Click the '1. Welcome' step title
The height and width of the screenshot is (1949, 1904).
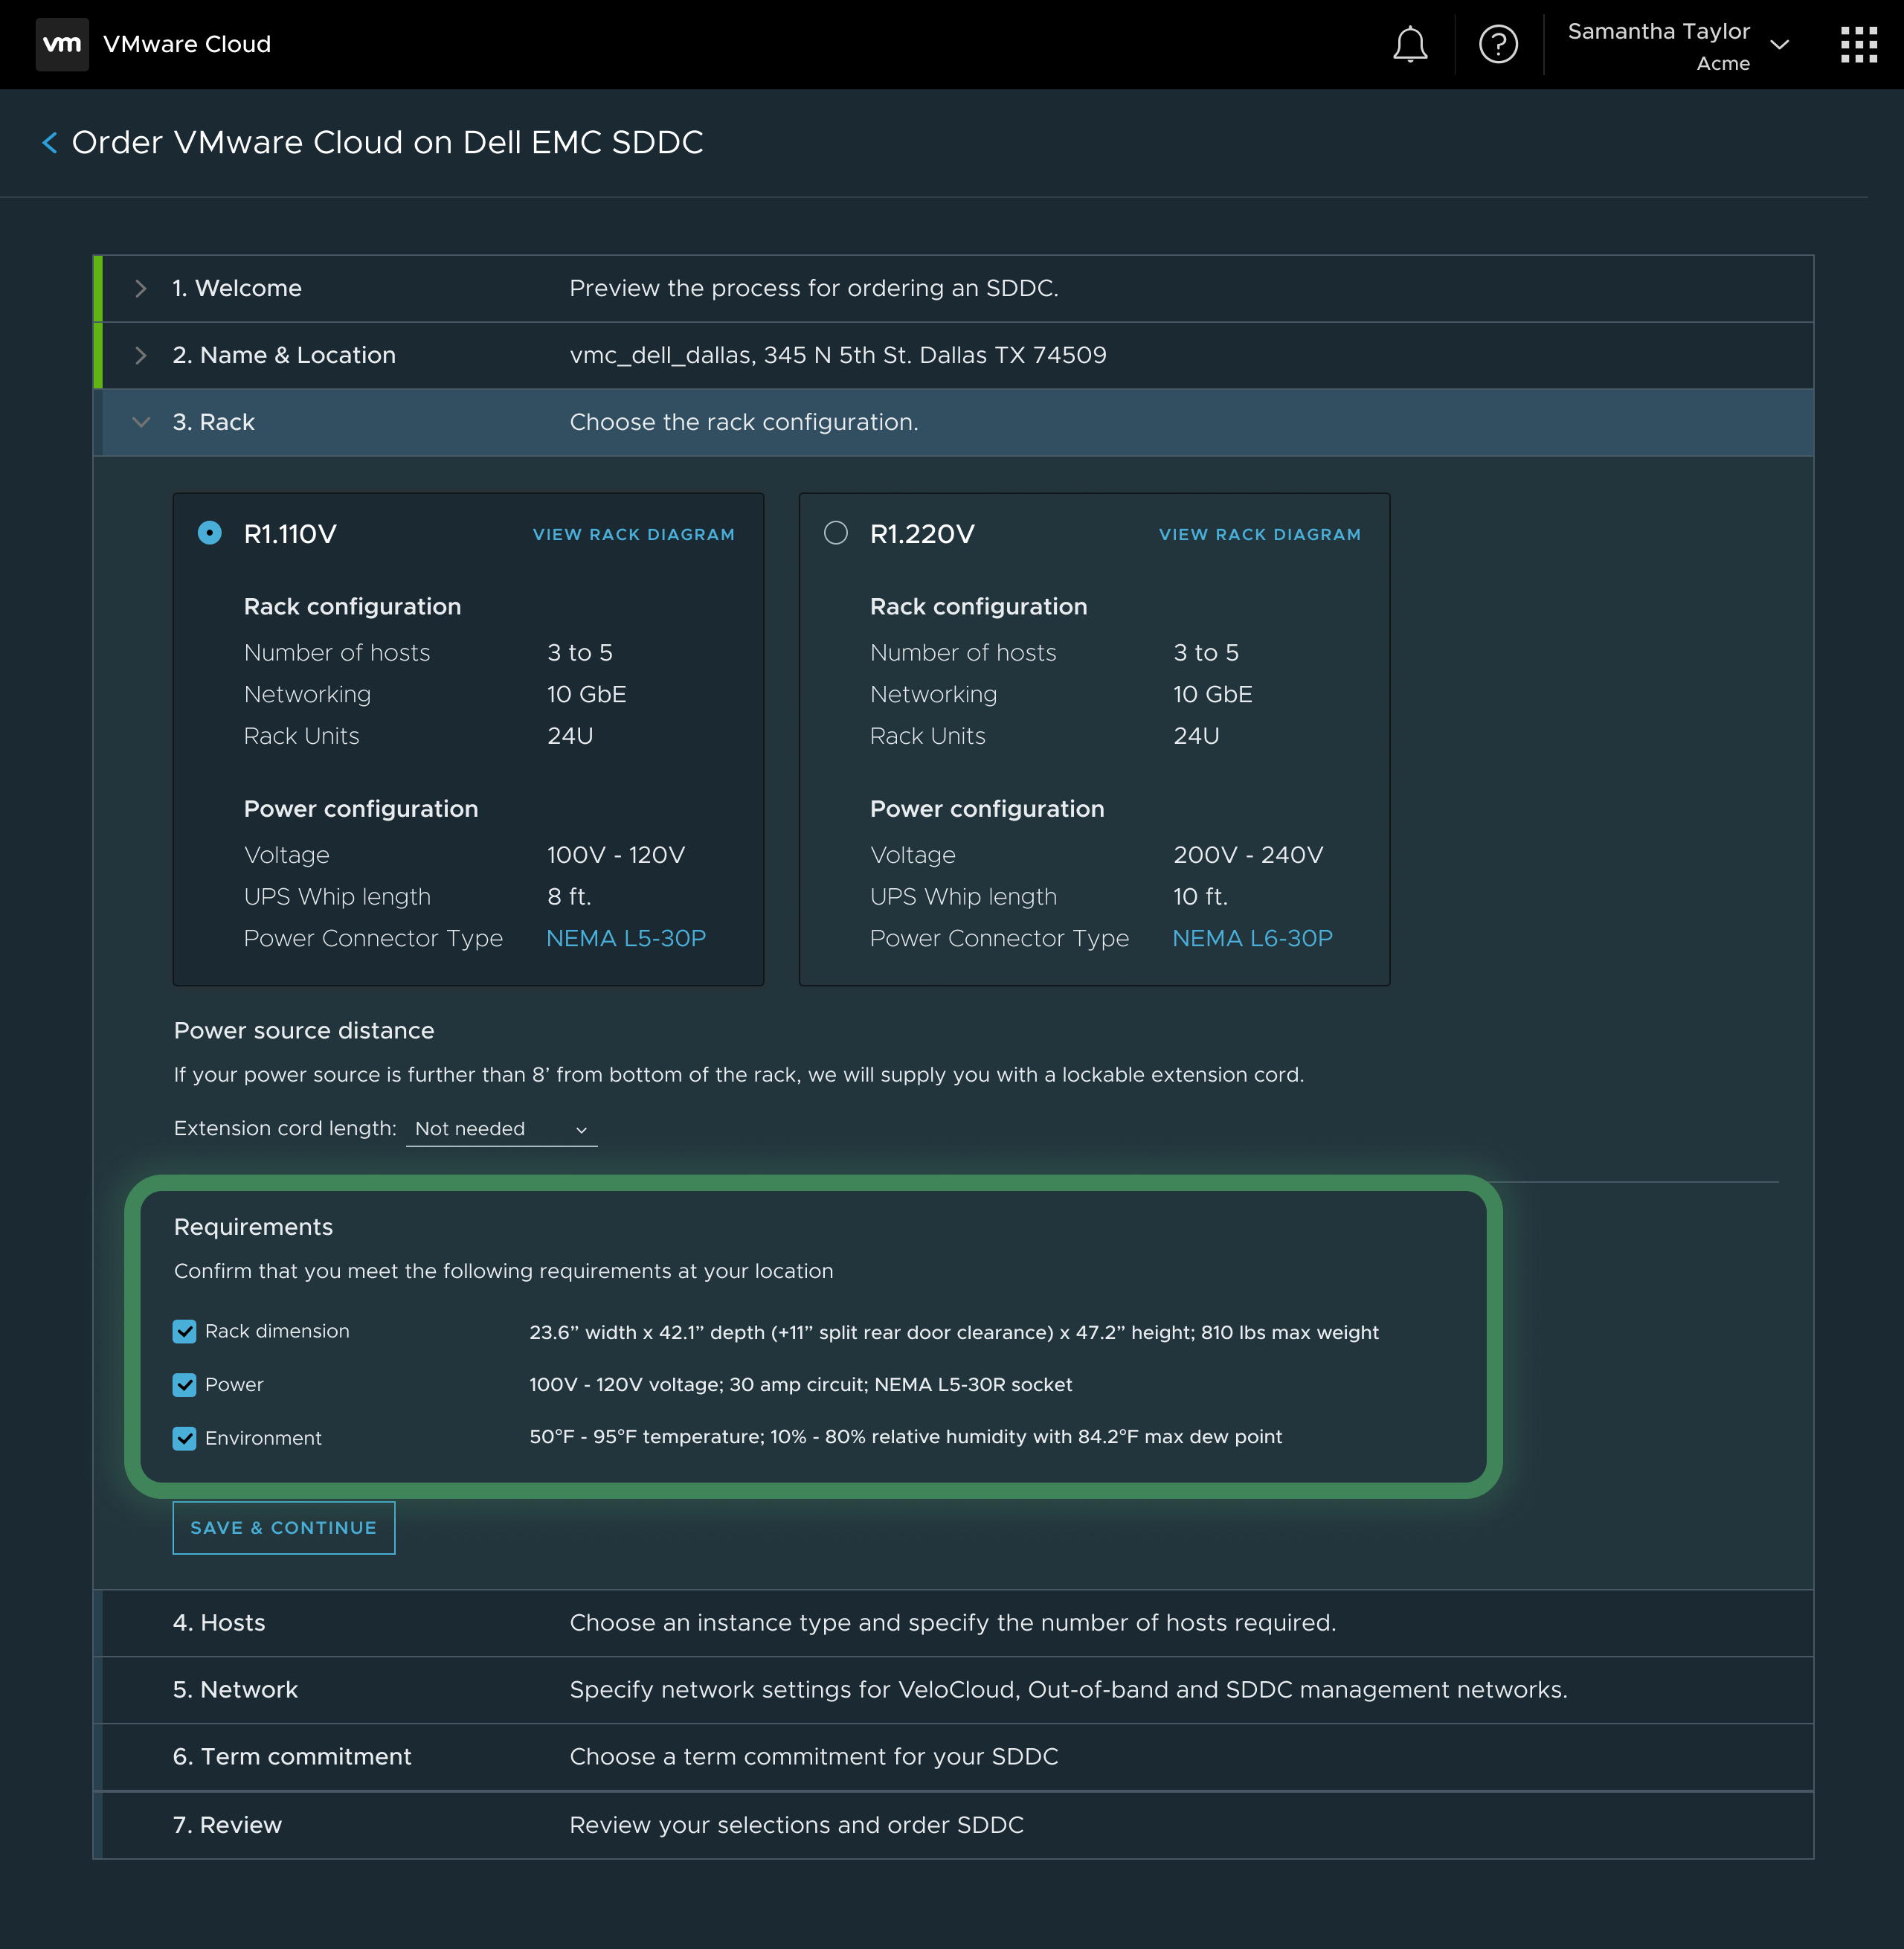point(237,289)
